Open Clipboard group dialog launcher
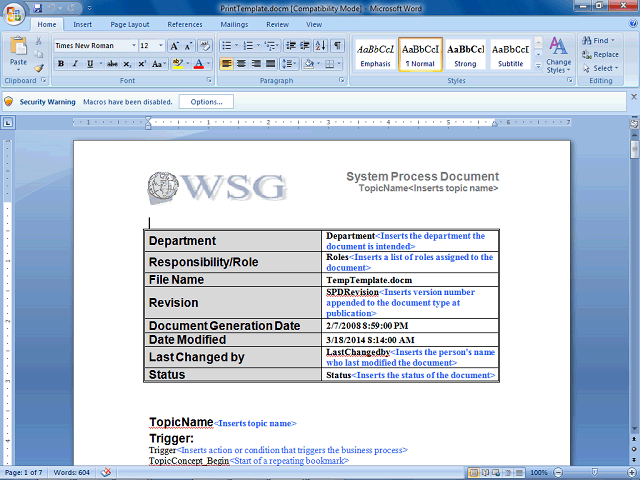Image resolution: width=640 pixels, height=480 pixels. (x=44, y=80)
